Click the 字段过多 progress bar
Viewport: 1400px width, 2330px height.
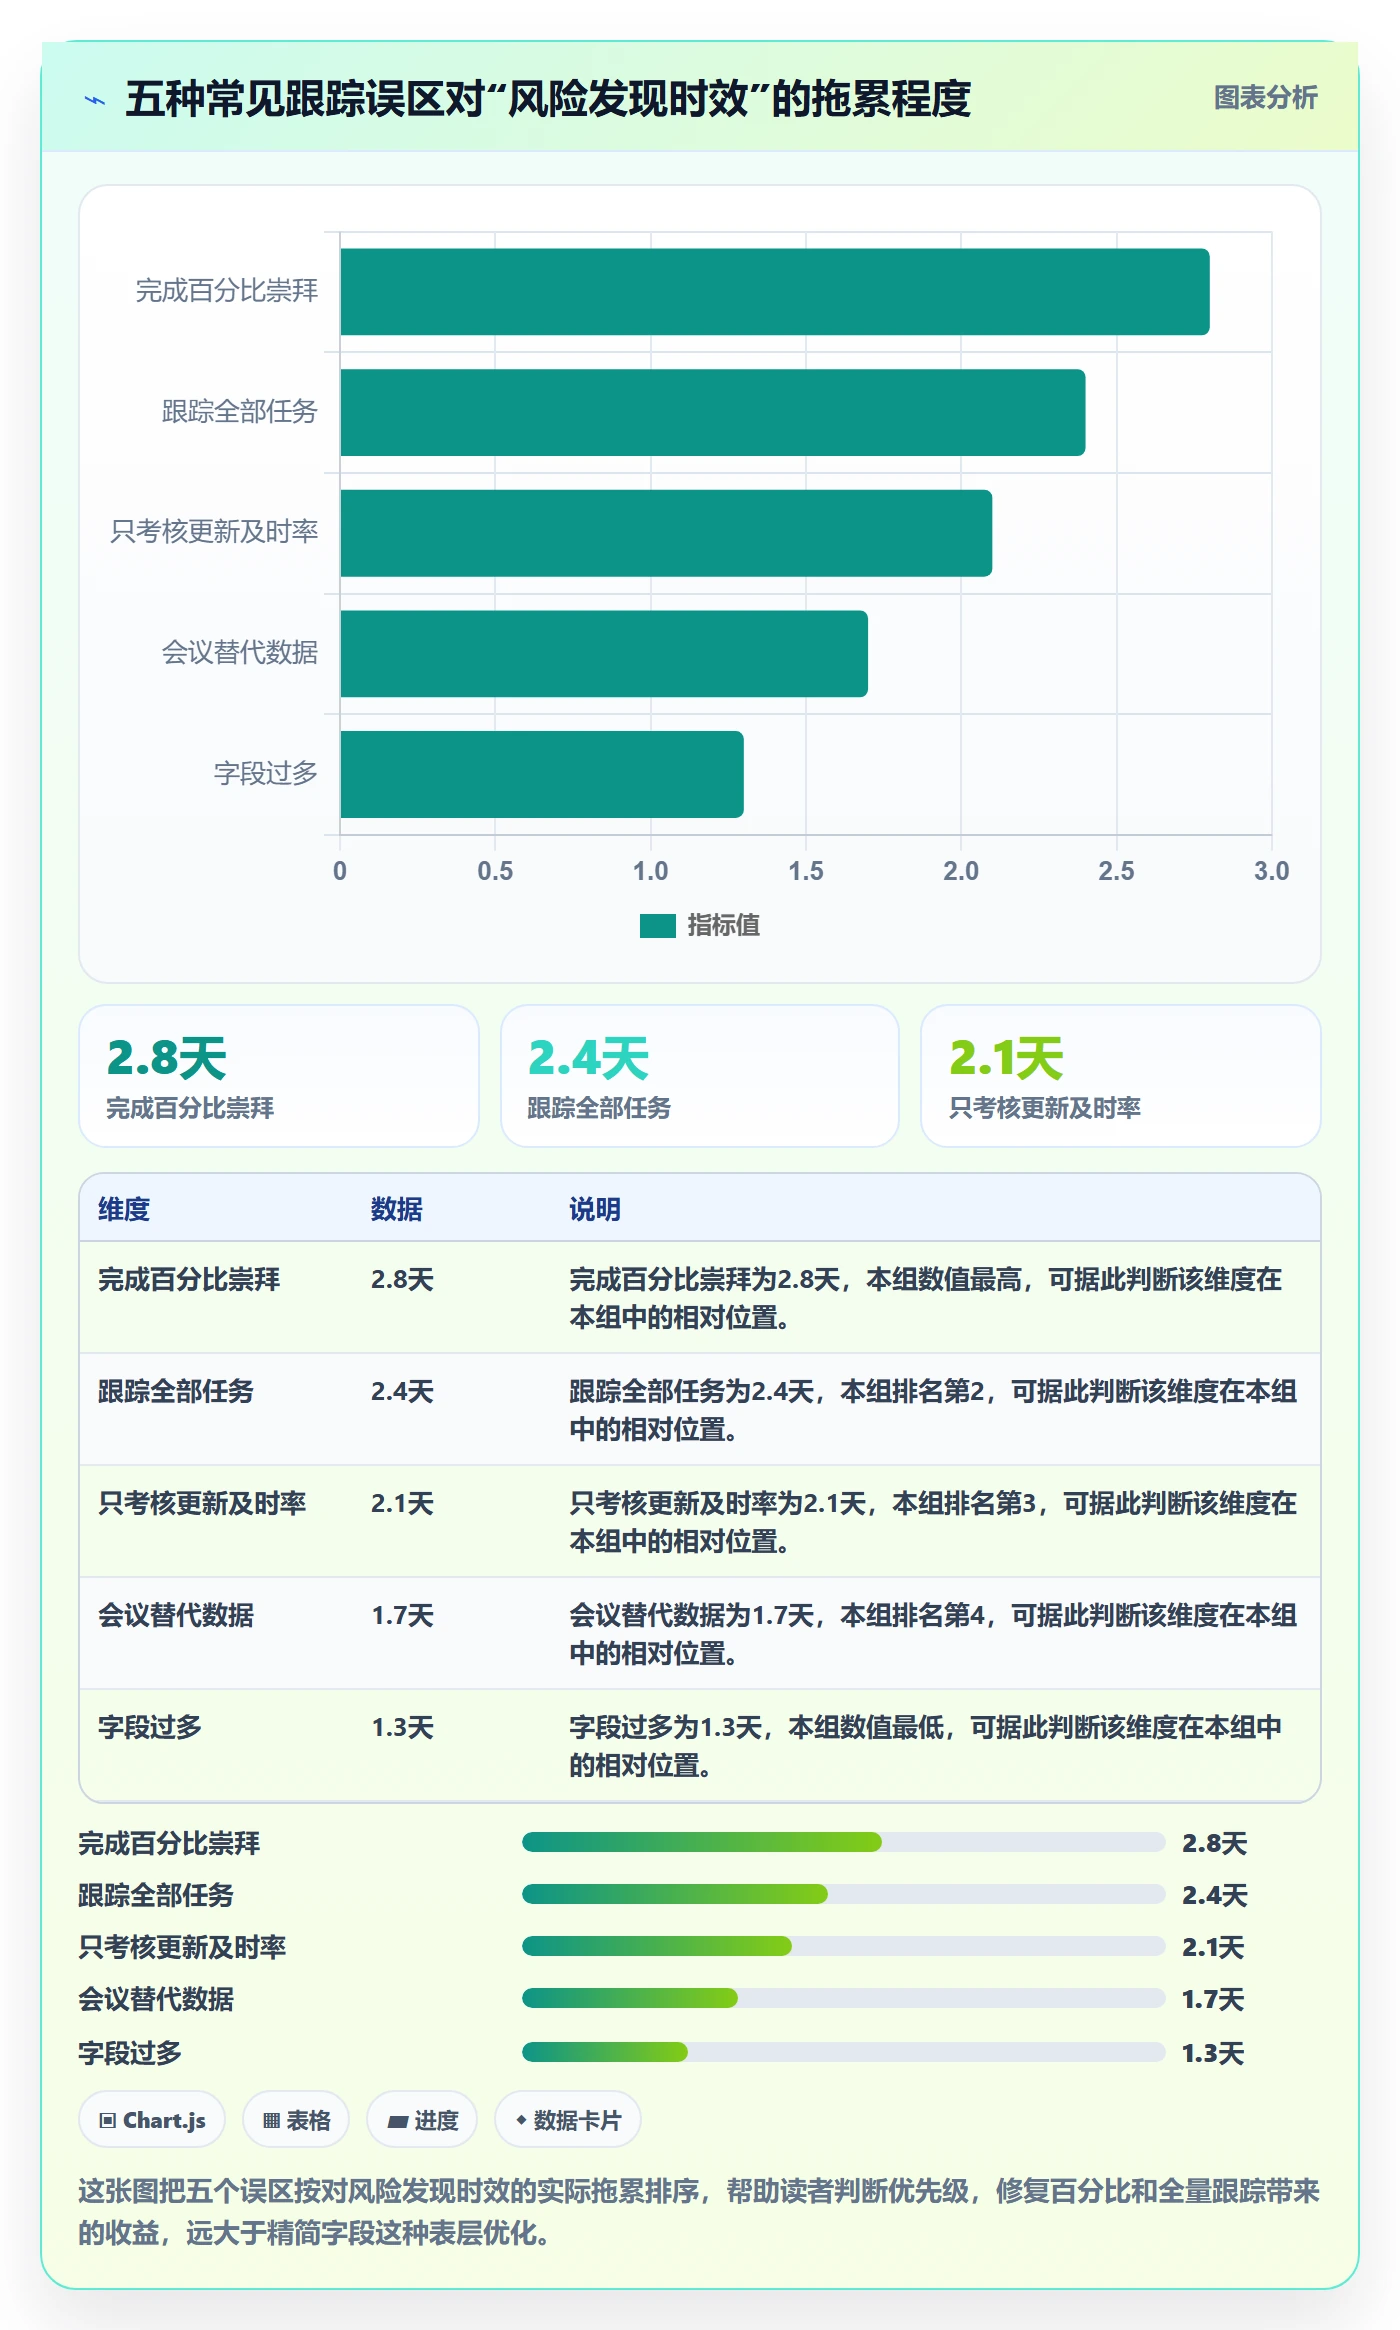point(843,2052)
